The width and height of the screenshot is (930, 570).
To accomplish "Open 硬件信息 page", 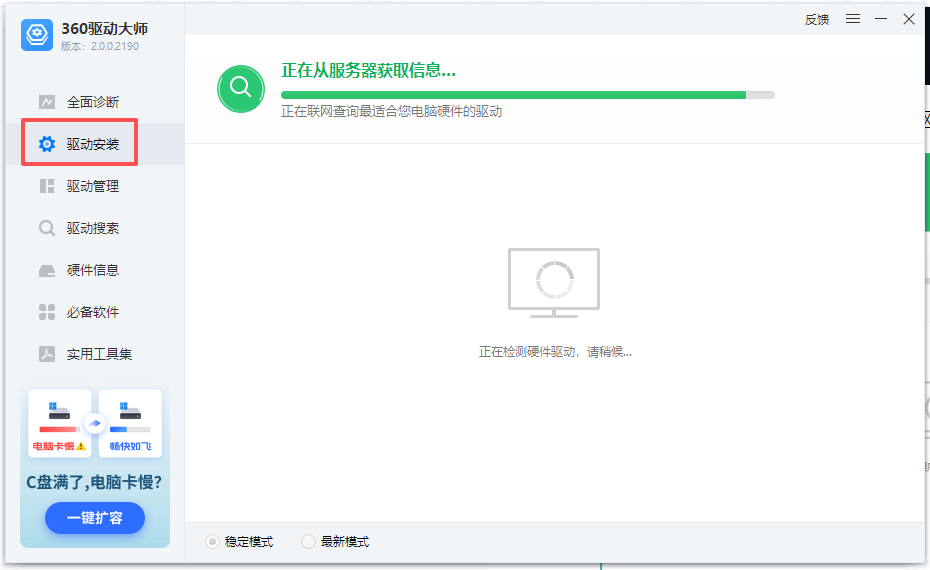I will (x=95, y=270).
